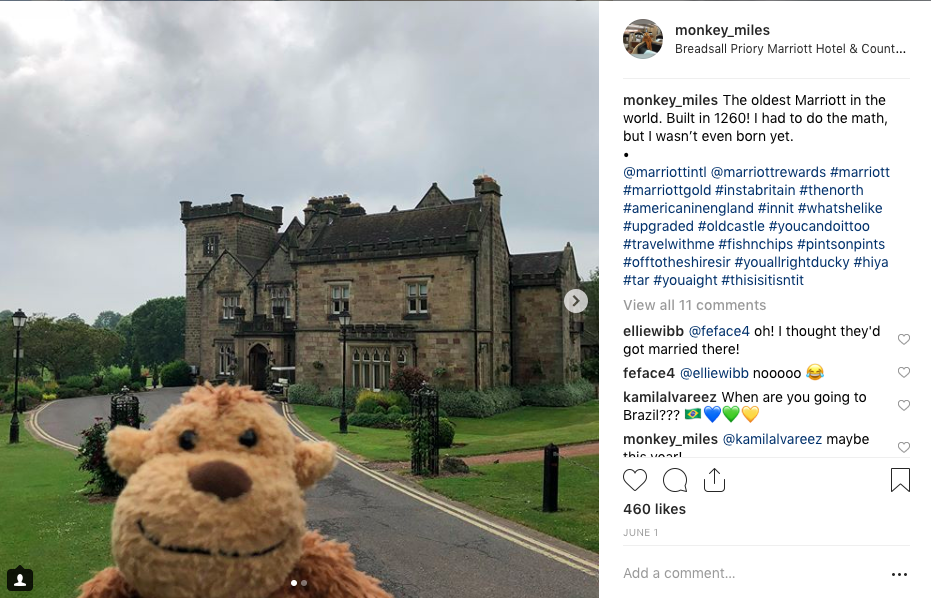Open Breadsall Priory Marriott Hotel location

click(790, 49)
